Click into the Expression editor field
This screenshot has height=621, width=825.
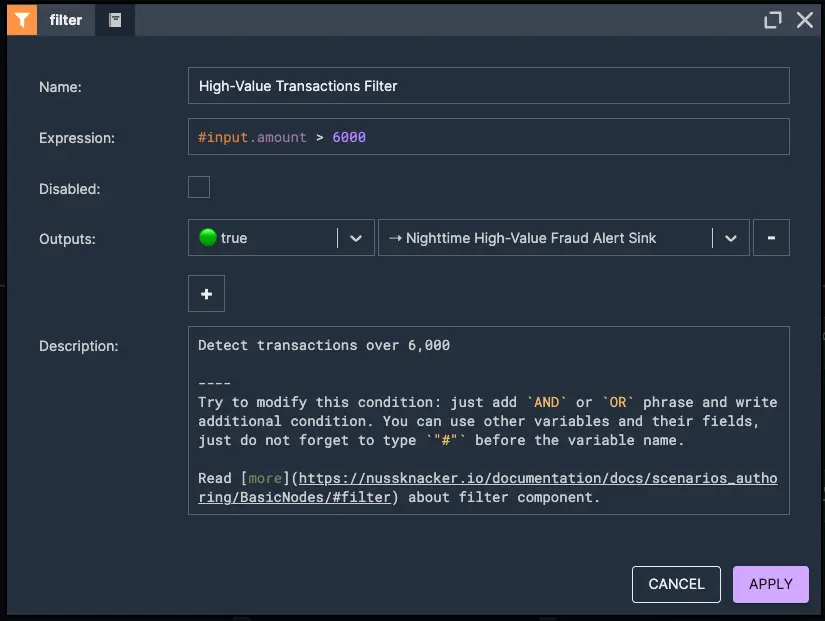coord(488,137)
